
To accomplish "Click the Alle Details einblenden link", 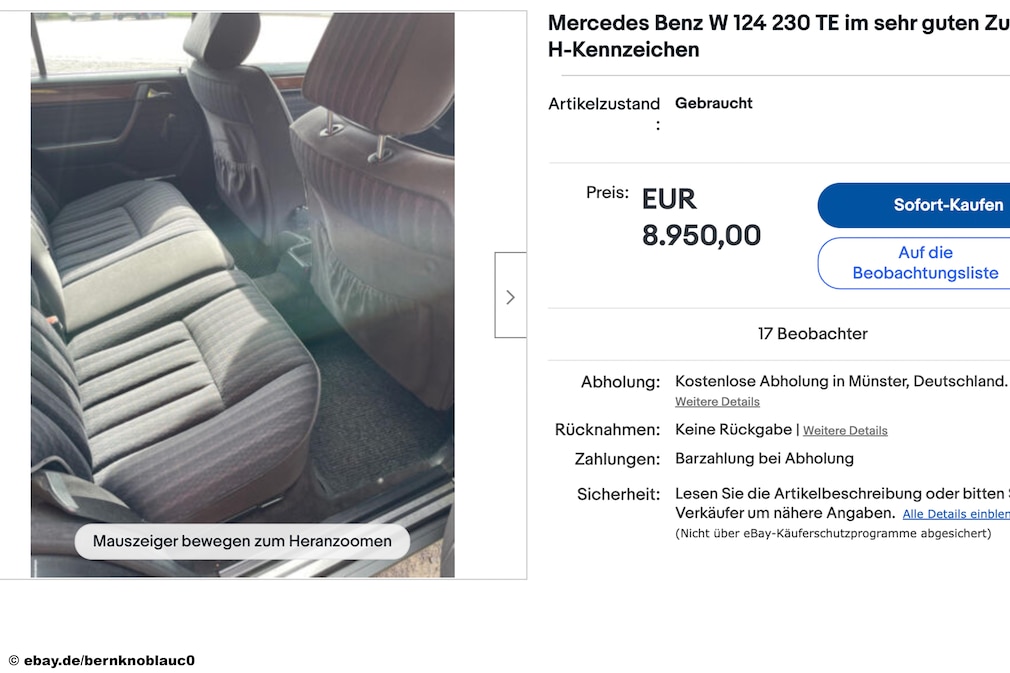I will click(x=956, y=514).
